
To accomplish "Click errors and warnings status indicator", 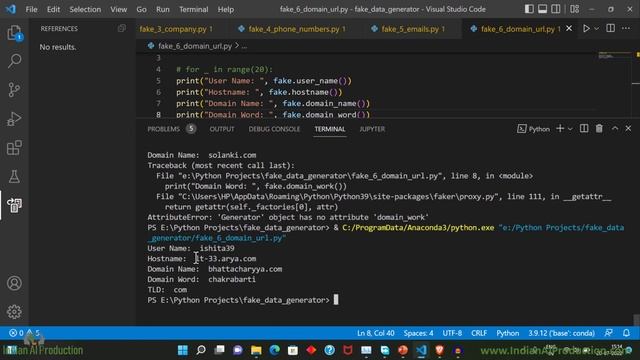I will [x=24, y=333].
